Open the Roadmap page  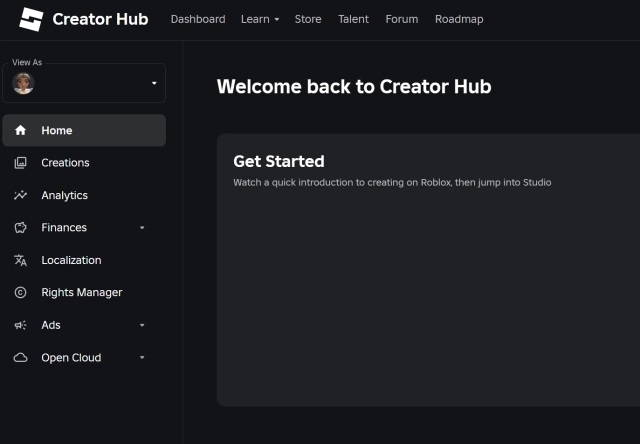pos(459,19)
